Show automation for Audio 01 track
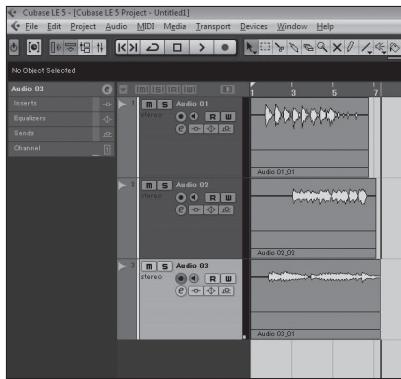The image size is (401, 379). tap(122, 104)
